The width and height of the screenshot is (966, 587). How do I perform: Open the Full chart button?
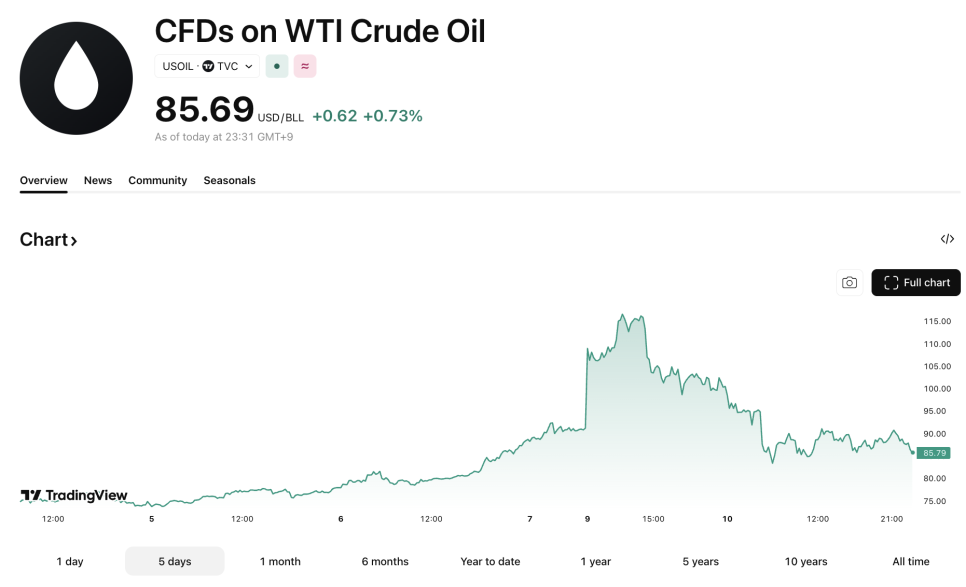(x=916, y=283)
